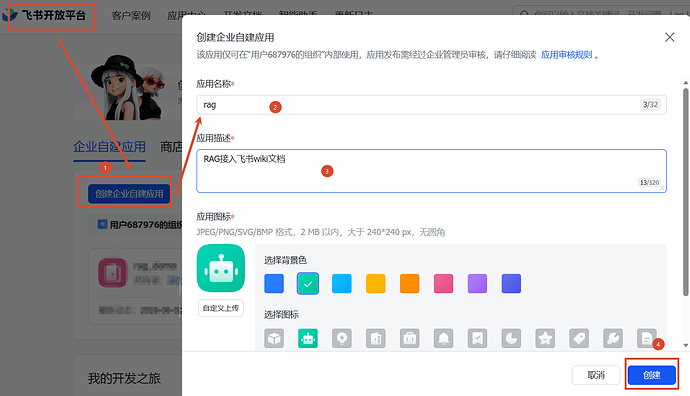Click the organization icon beside 用户687976的组织
Screen dimensions: 690x396
pyautogui.click(x=102, y=225)
